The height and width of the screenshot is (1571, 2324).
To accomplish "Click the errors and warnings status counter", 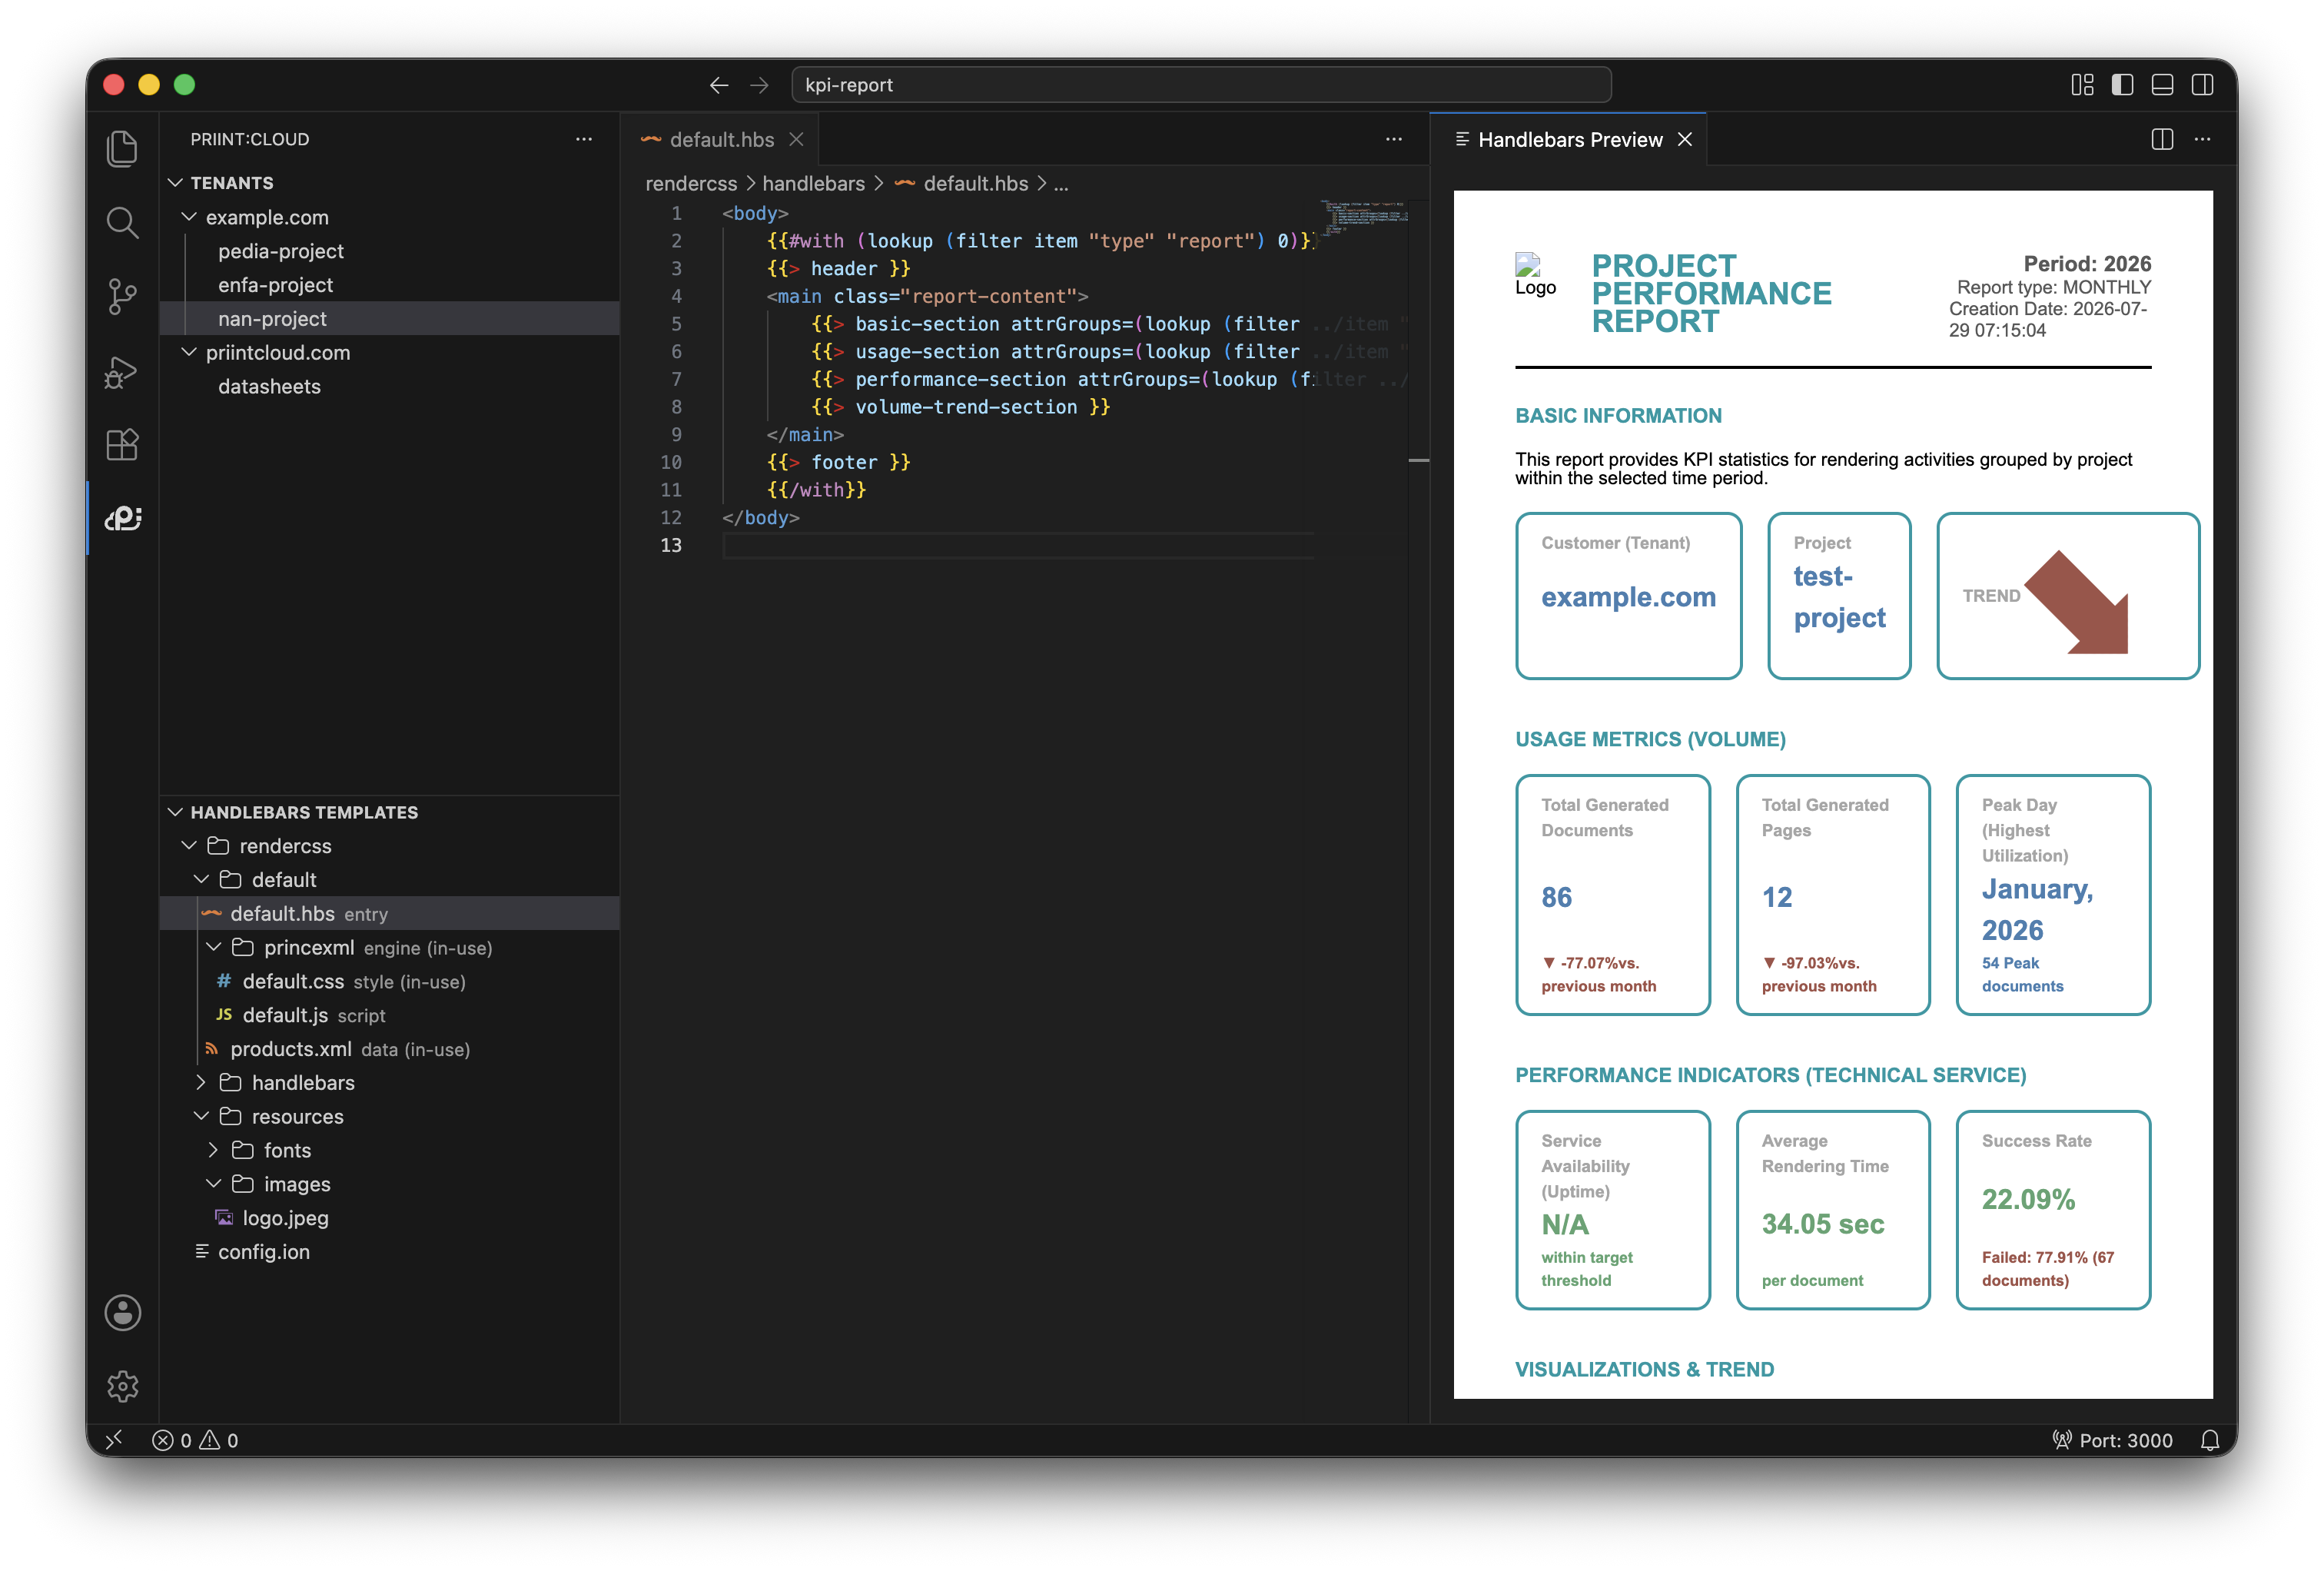I will point(195,1441).
